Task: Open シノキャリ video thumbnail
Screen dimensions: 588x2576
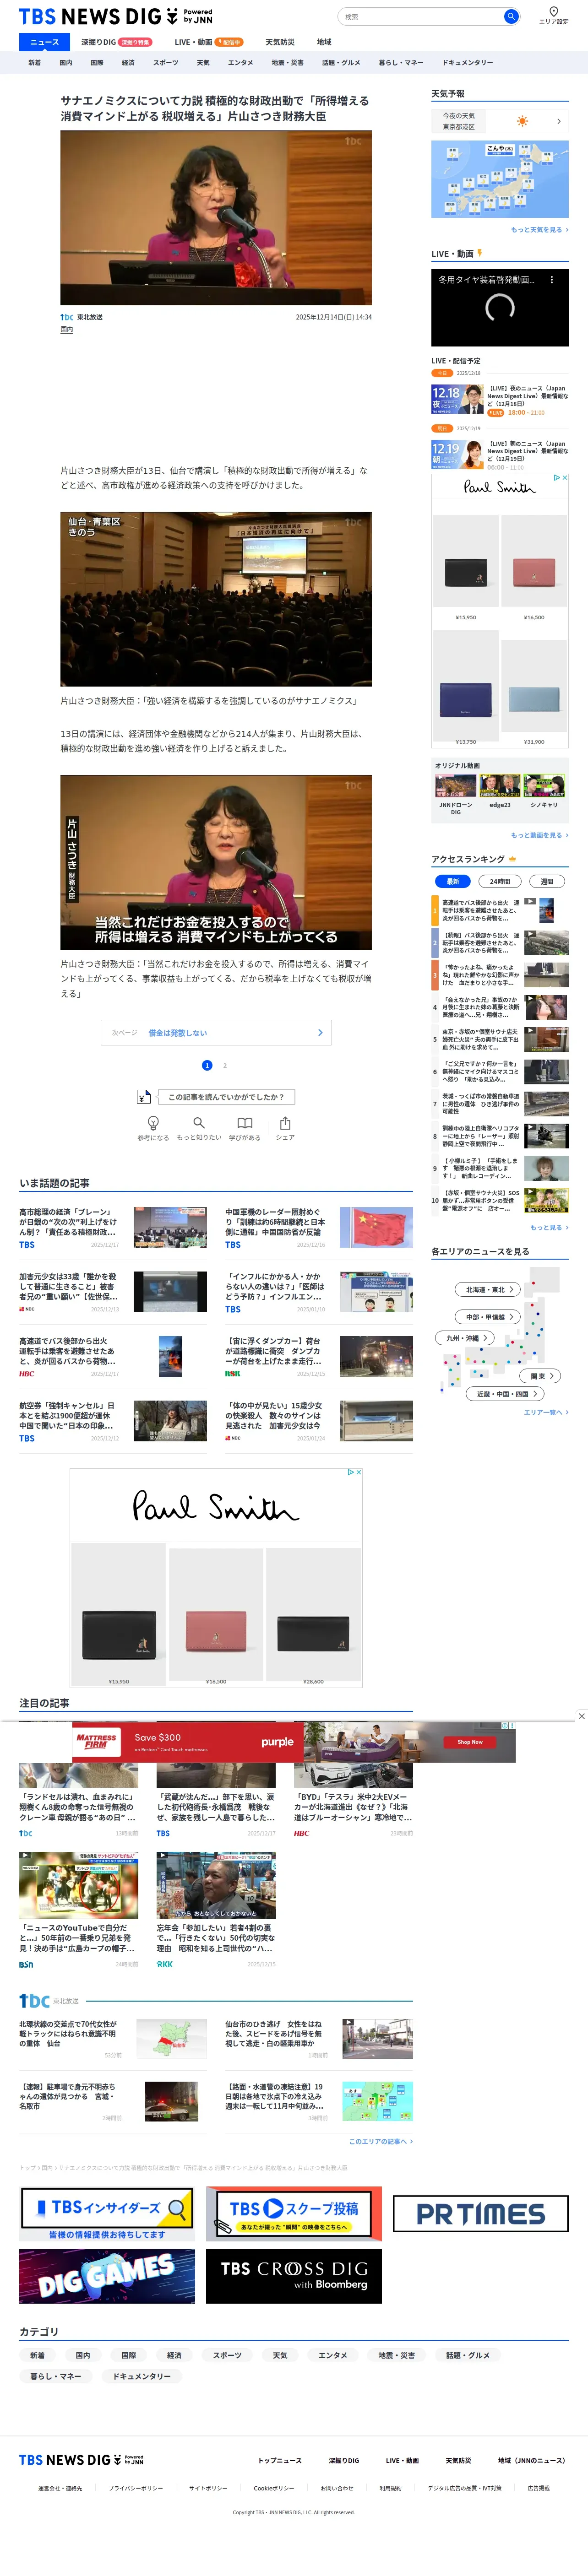Action: (544, 785)
